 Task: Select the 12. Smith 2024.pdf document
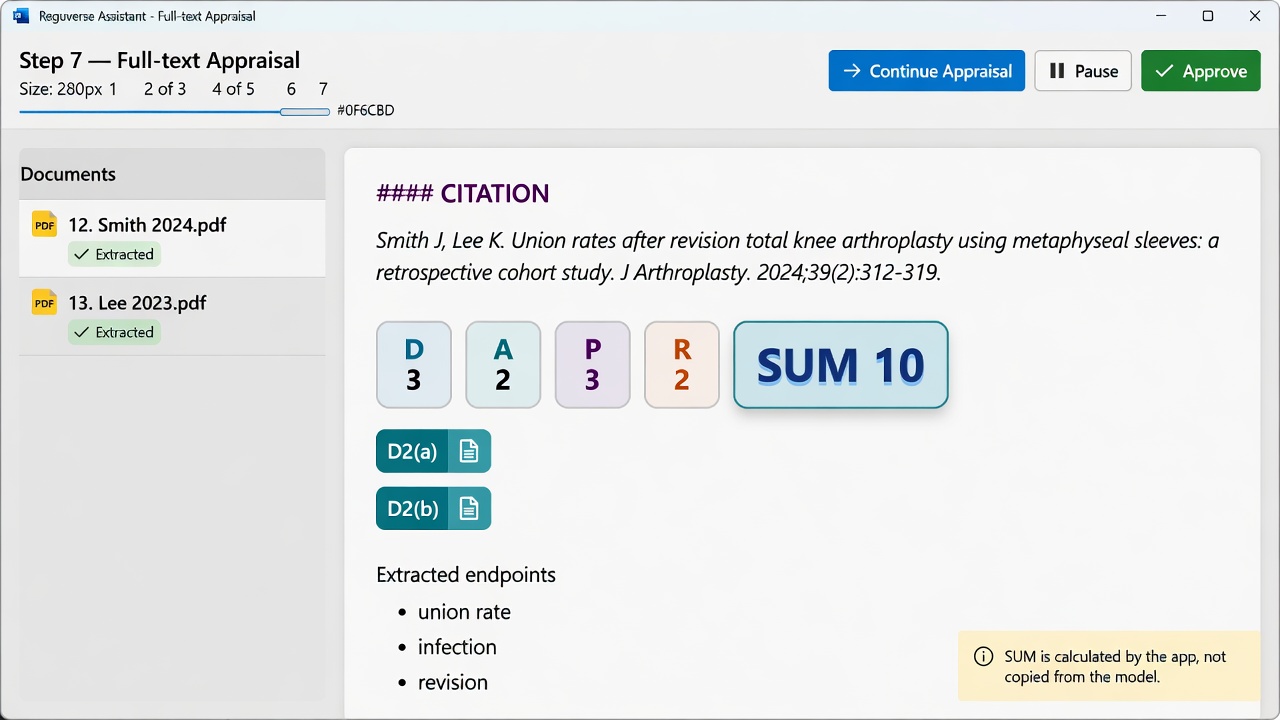point(172,238)
